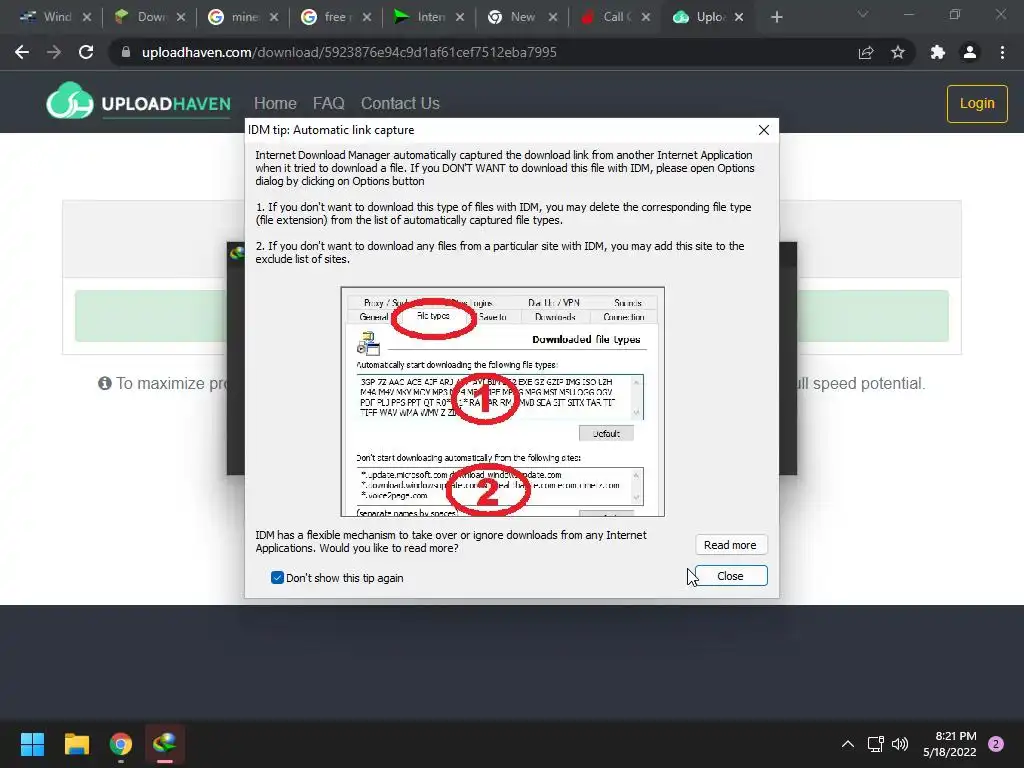The width and height of the screenshot is (1024, 768).
Task: Click the green progress bar on page
Action: click(x=511, y=316)
